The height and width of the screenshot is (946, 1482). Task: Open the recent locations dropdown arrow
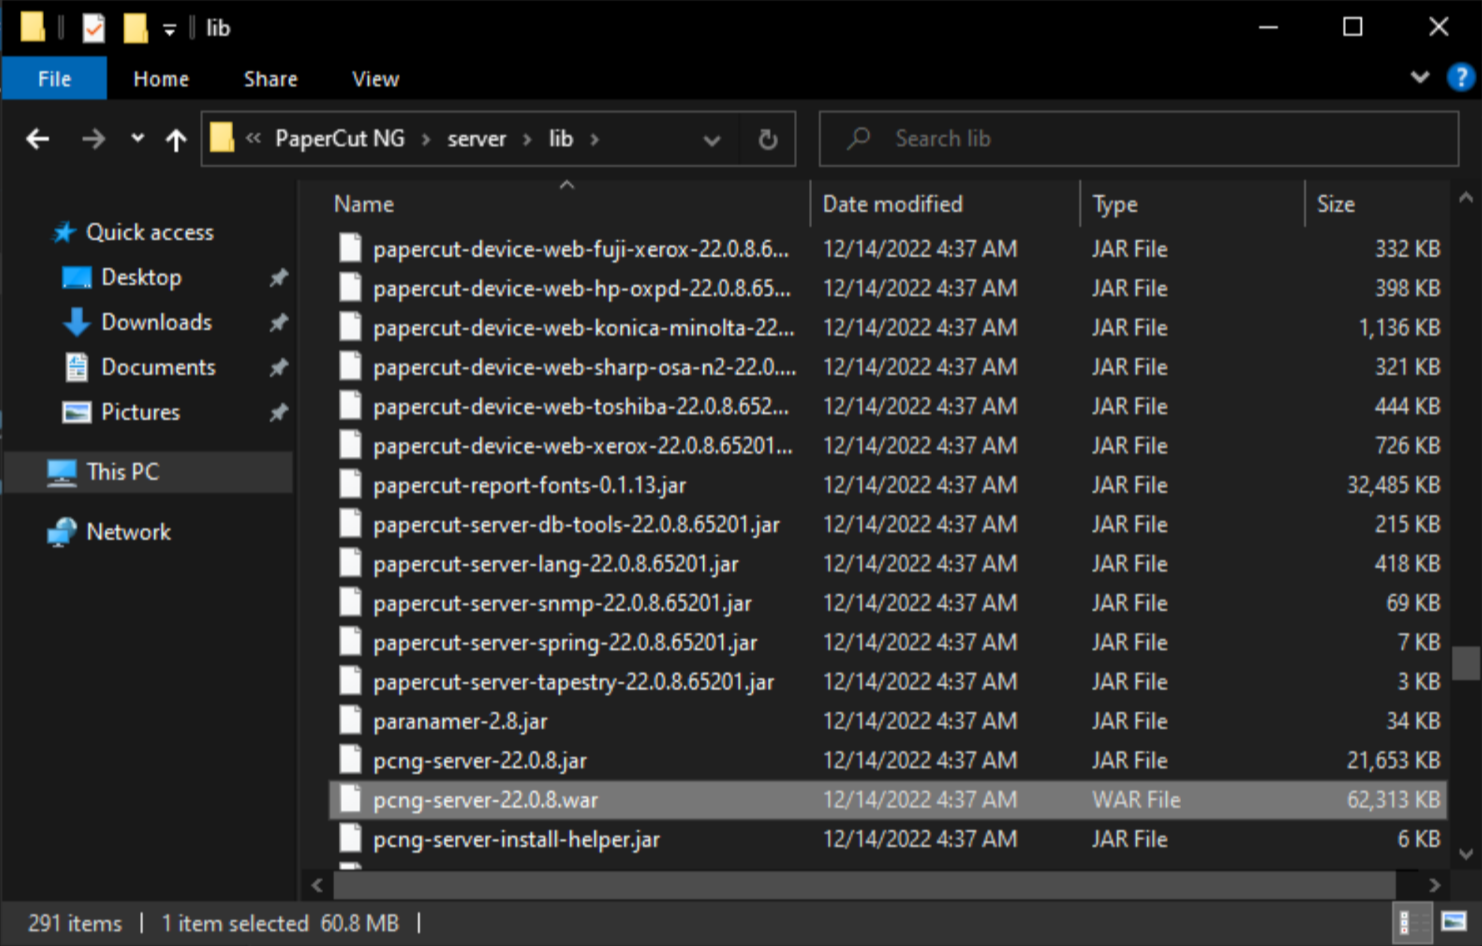pos(137,139)
